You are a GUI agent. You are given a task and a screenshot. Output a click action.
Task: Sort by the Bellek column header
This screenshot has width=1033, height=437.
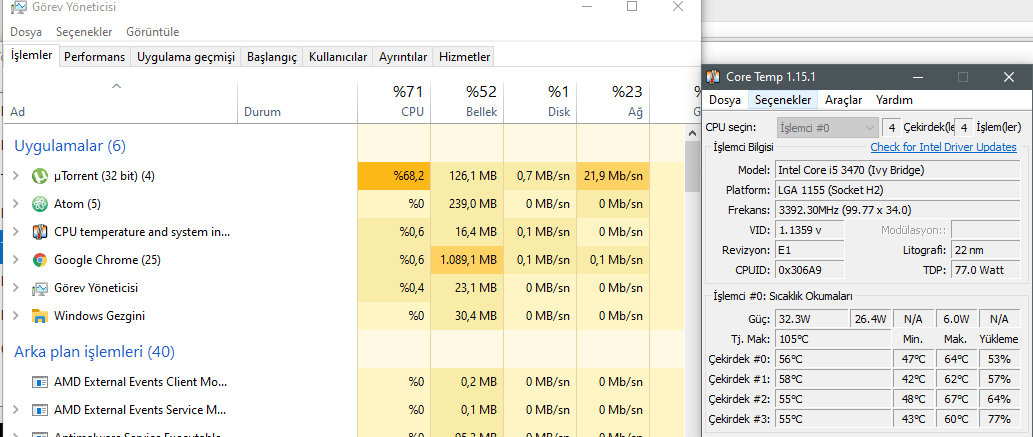[x=467, y=102]
